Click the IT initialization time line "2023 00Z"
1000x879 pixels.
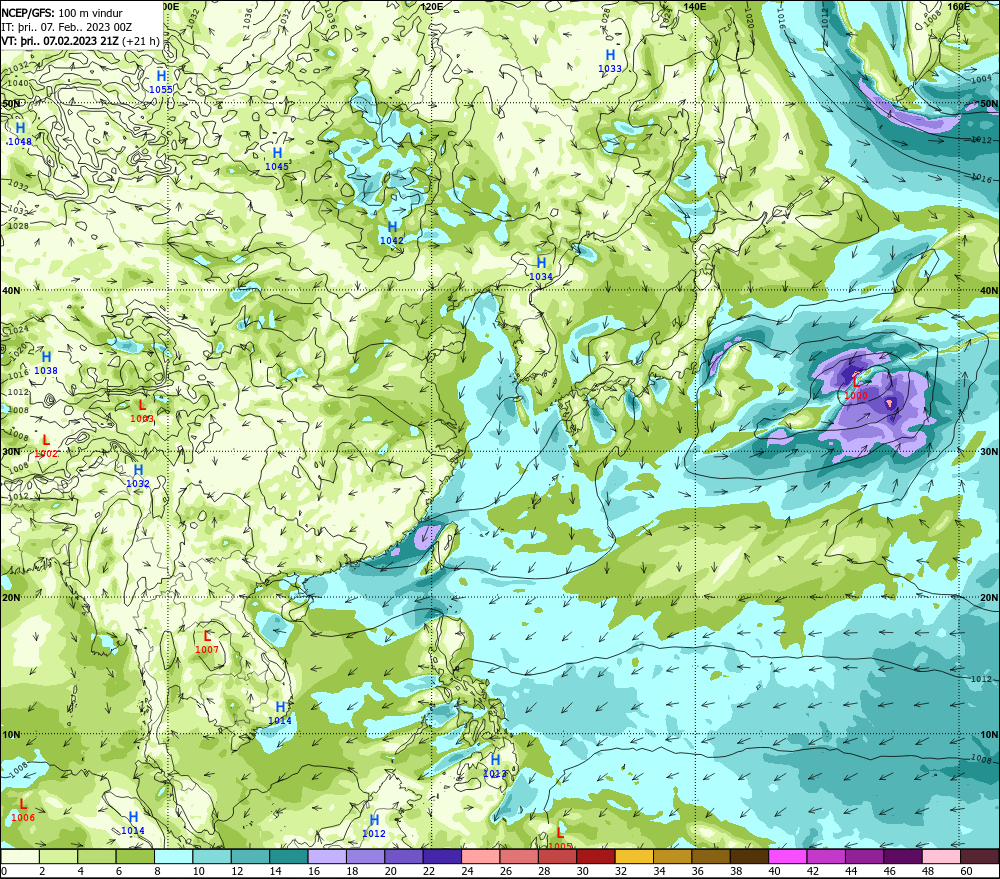(110, 27)
